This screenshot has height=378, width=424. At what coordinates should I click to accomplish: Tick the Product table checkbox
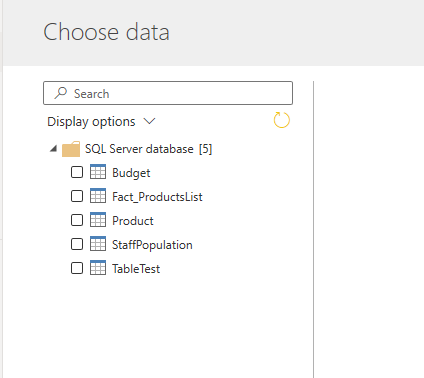(x=77, y=220)
